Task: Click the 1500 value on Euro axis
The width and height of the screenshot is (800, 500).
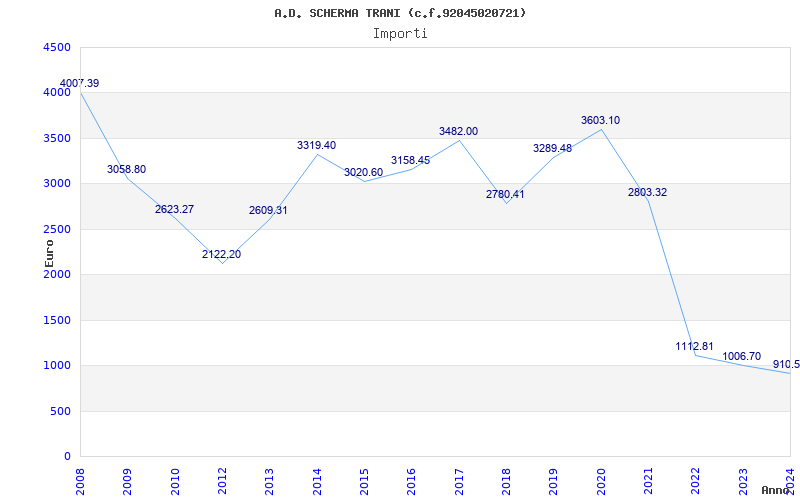Action: [57, 320]
